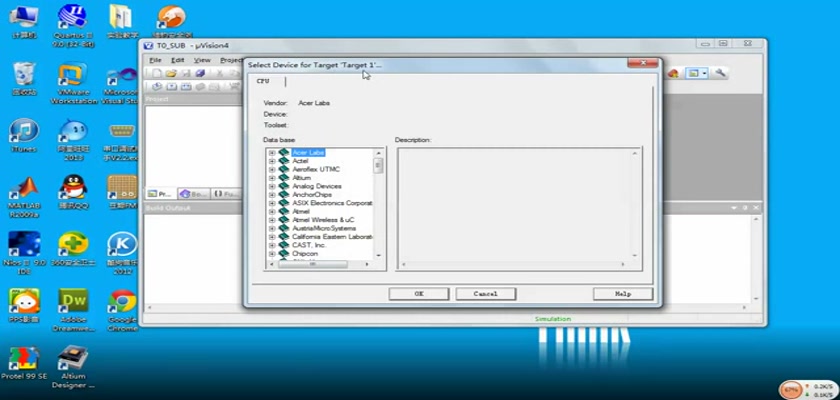Viewport: 840px width, 400px height.
Task: Open the File menu in µVision
Action: point(155,60)
